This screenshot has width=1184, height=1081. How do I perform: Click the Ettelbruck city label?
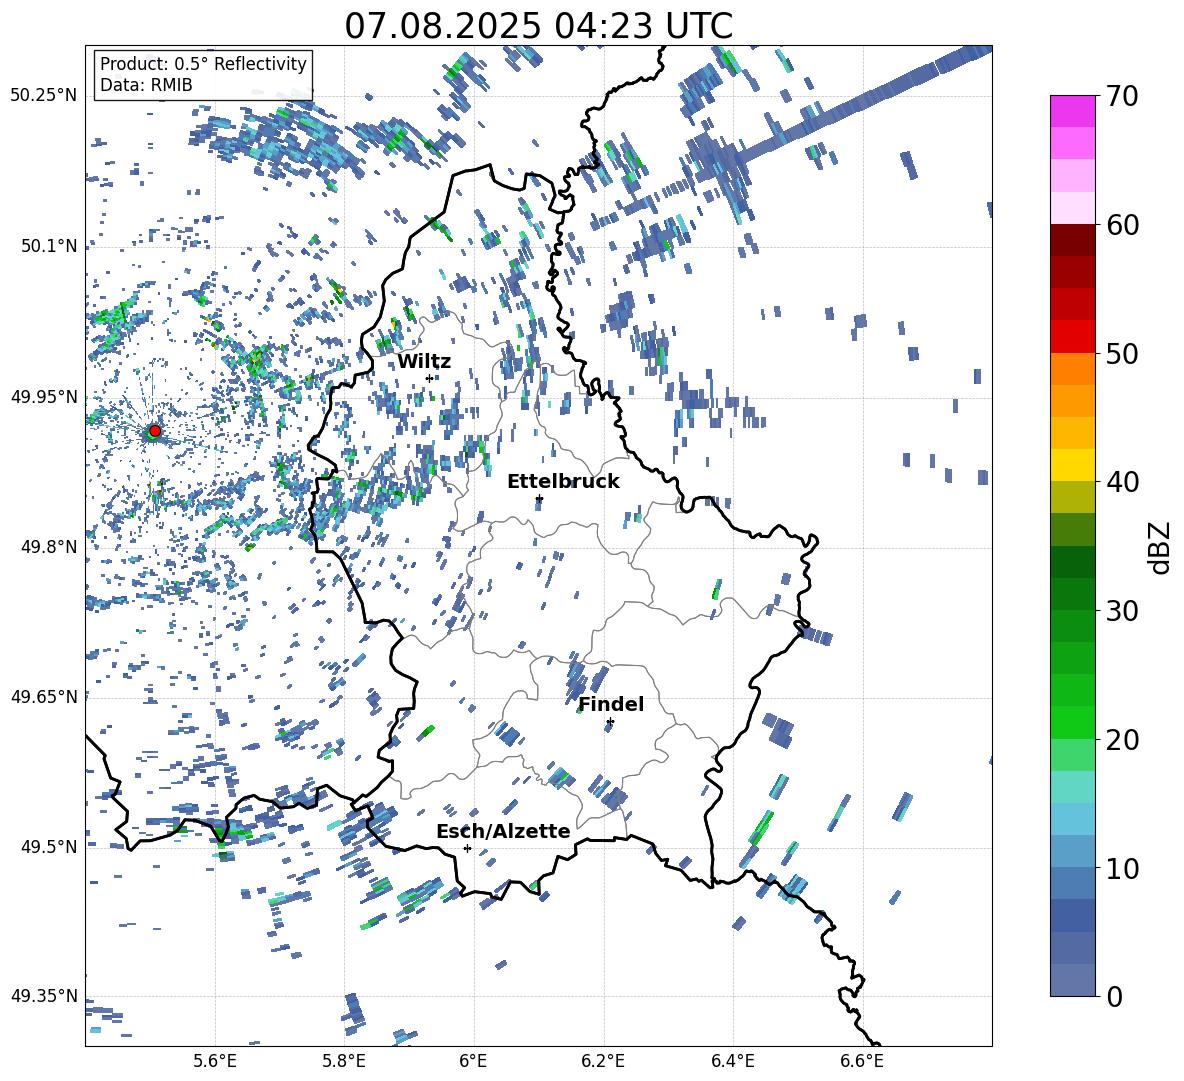coord(563,482)
